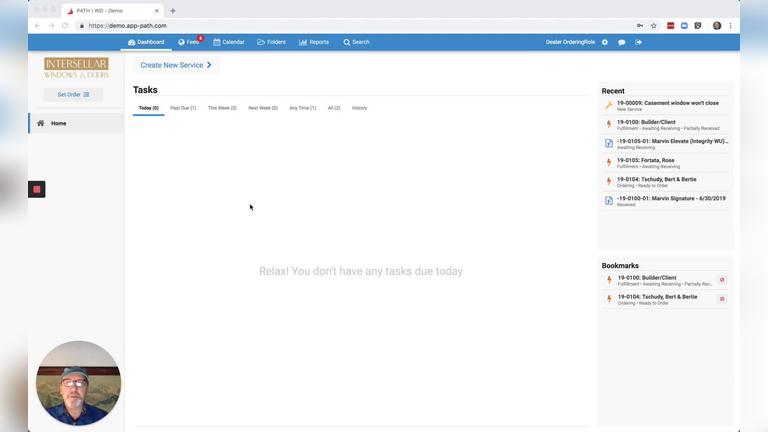Click the sign out icon
The width and height of the screenshot is (768, 432).
[638, 42]
